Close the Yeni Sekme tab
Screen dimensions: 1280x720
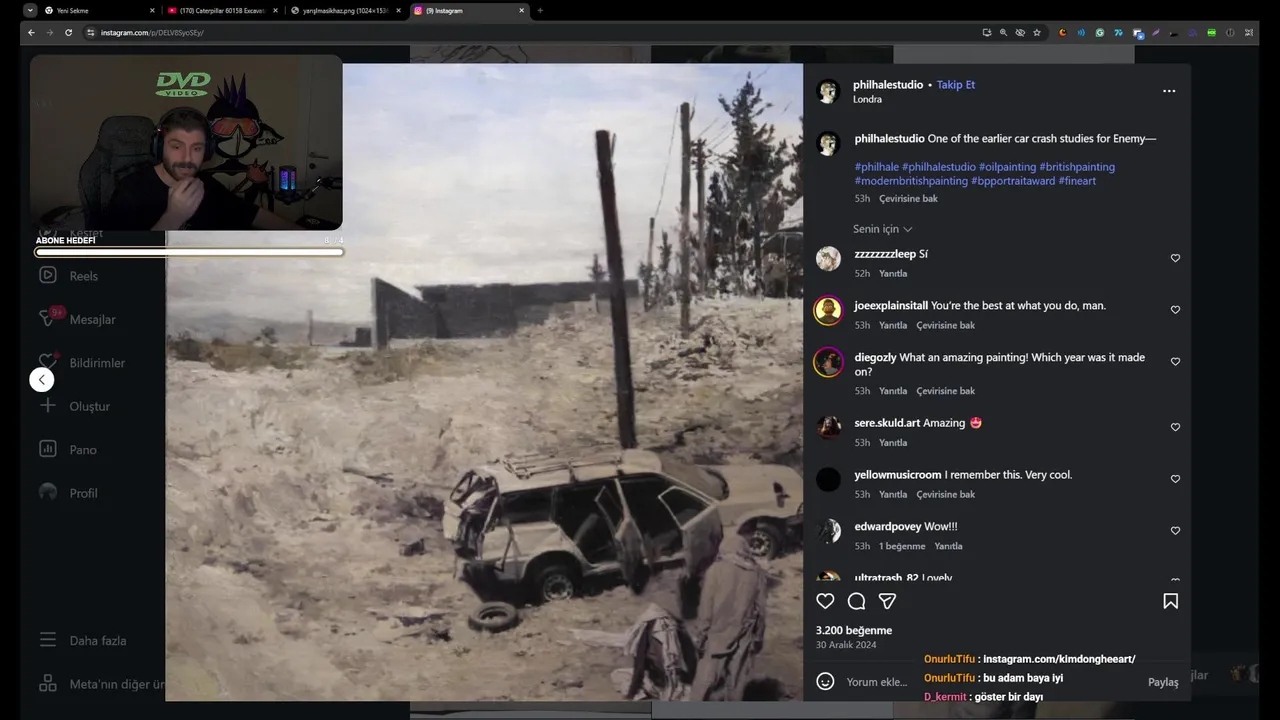pyautogui.click(x=152, y=10)
